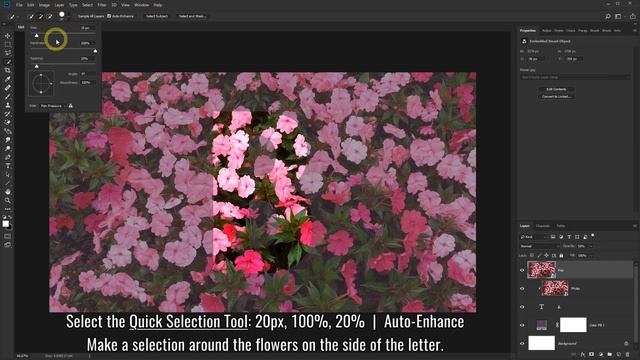Open the layer comp dropdown in Properties

576,77
